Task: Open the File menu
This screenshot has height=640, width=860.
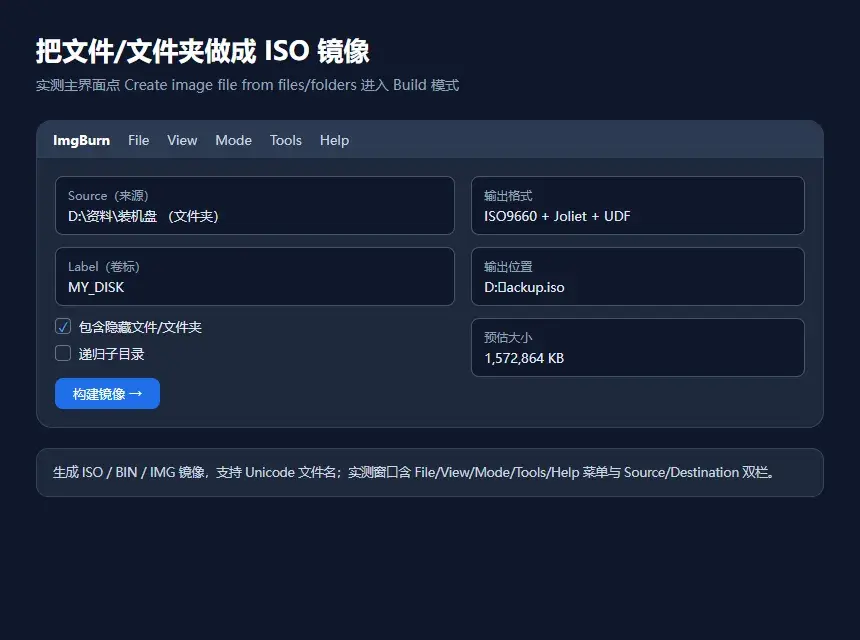Action: 138,140
